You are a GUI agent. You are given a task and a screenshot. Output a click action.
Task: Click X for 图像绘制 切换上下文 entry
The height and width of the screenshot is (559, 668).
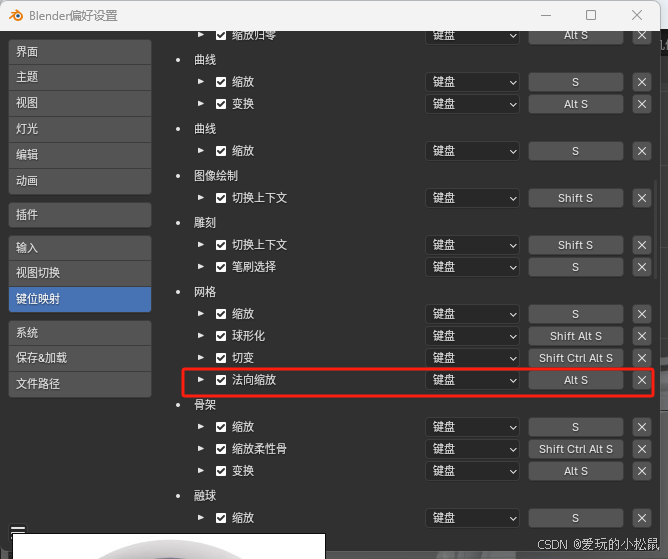click(x=642, y=198)
